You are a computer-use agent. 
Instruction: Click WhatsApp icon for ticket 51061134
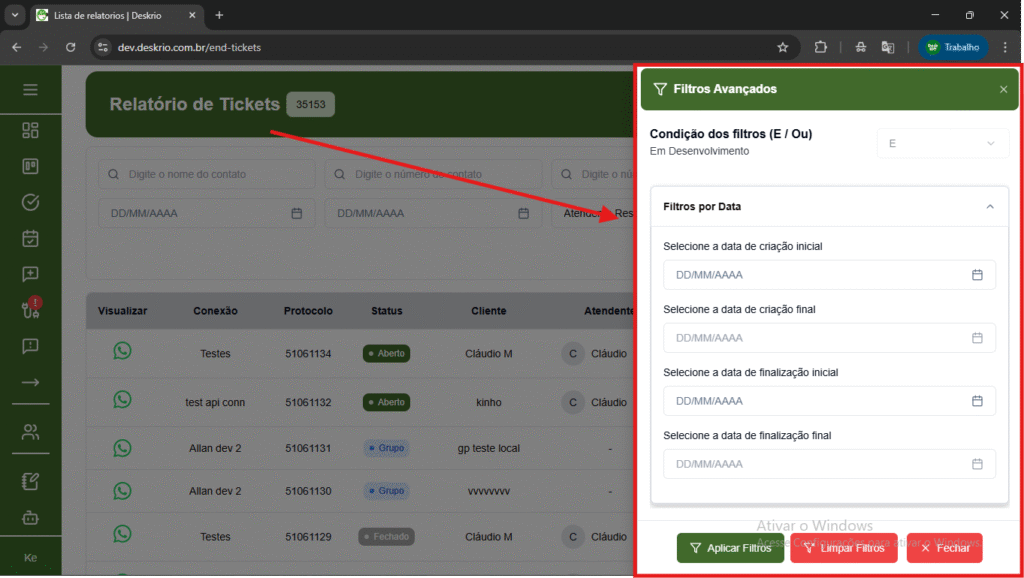pyautogui.click(x=122, y=351)
